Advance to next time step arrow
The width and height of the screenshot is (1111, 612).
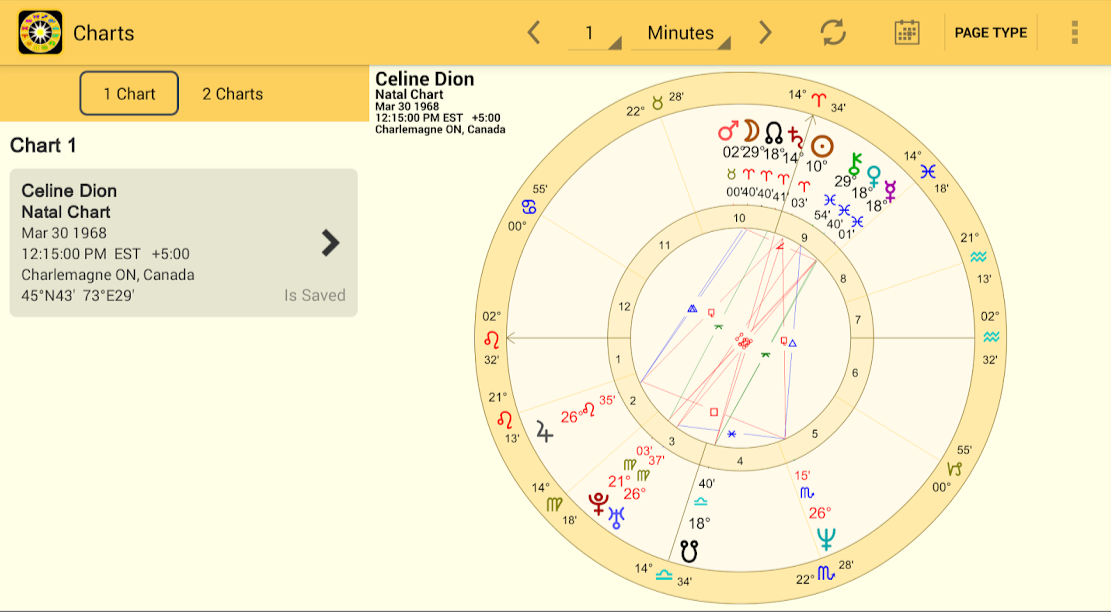765,33
